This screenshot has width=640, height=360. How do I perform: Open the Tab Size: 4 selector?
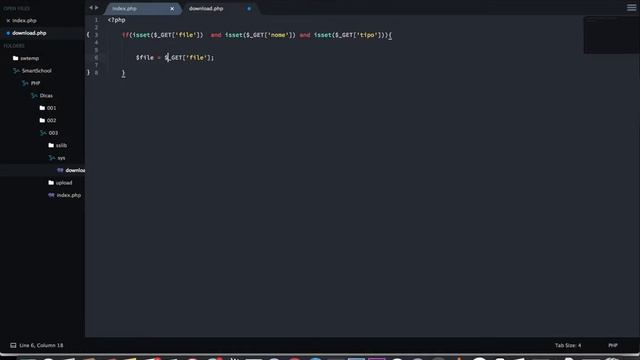click(568, 345)
